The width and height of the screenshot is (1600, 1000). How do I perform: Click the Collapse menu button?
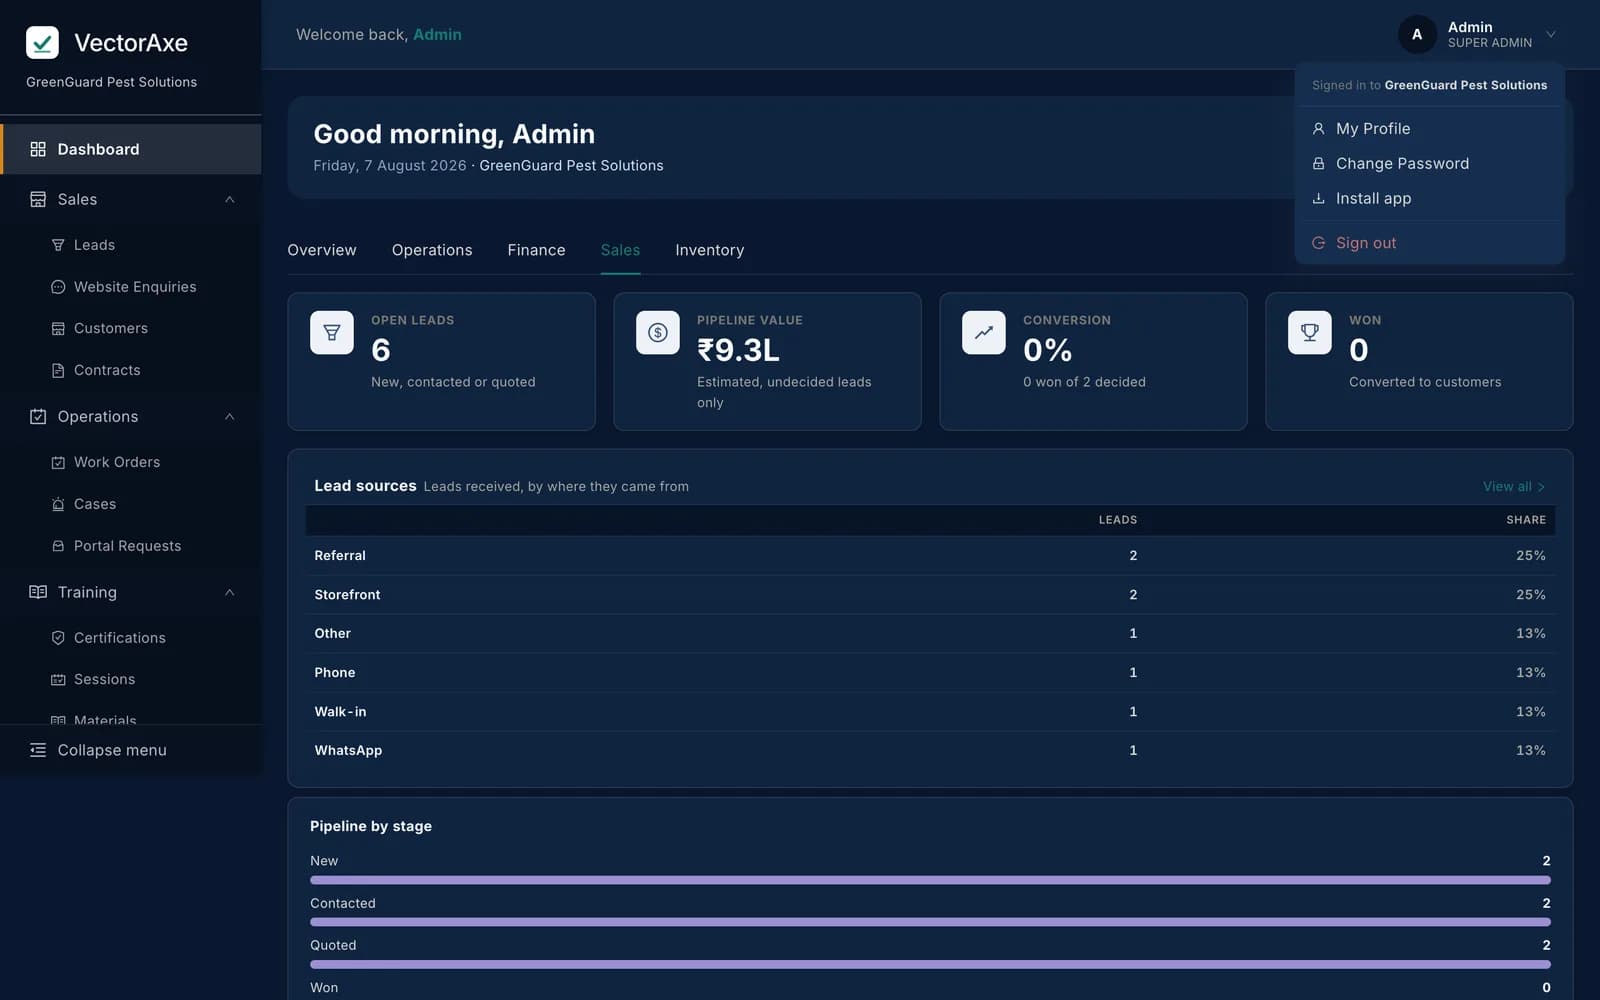point(131,750)
